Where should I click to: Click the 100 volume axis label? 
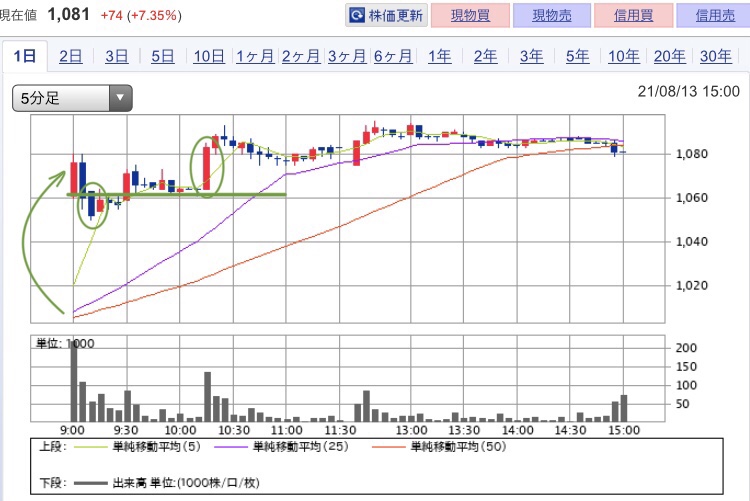pyautogui.click(x=686, y=385)
